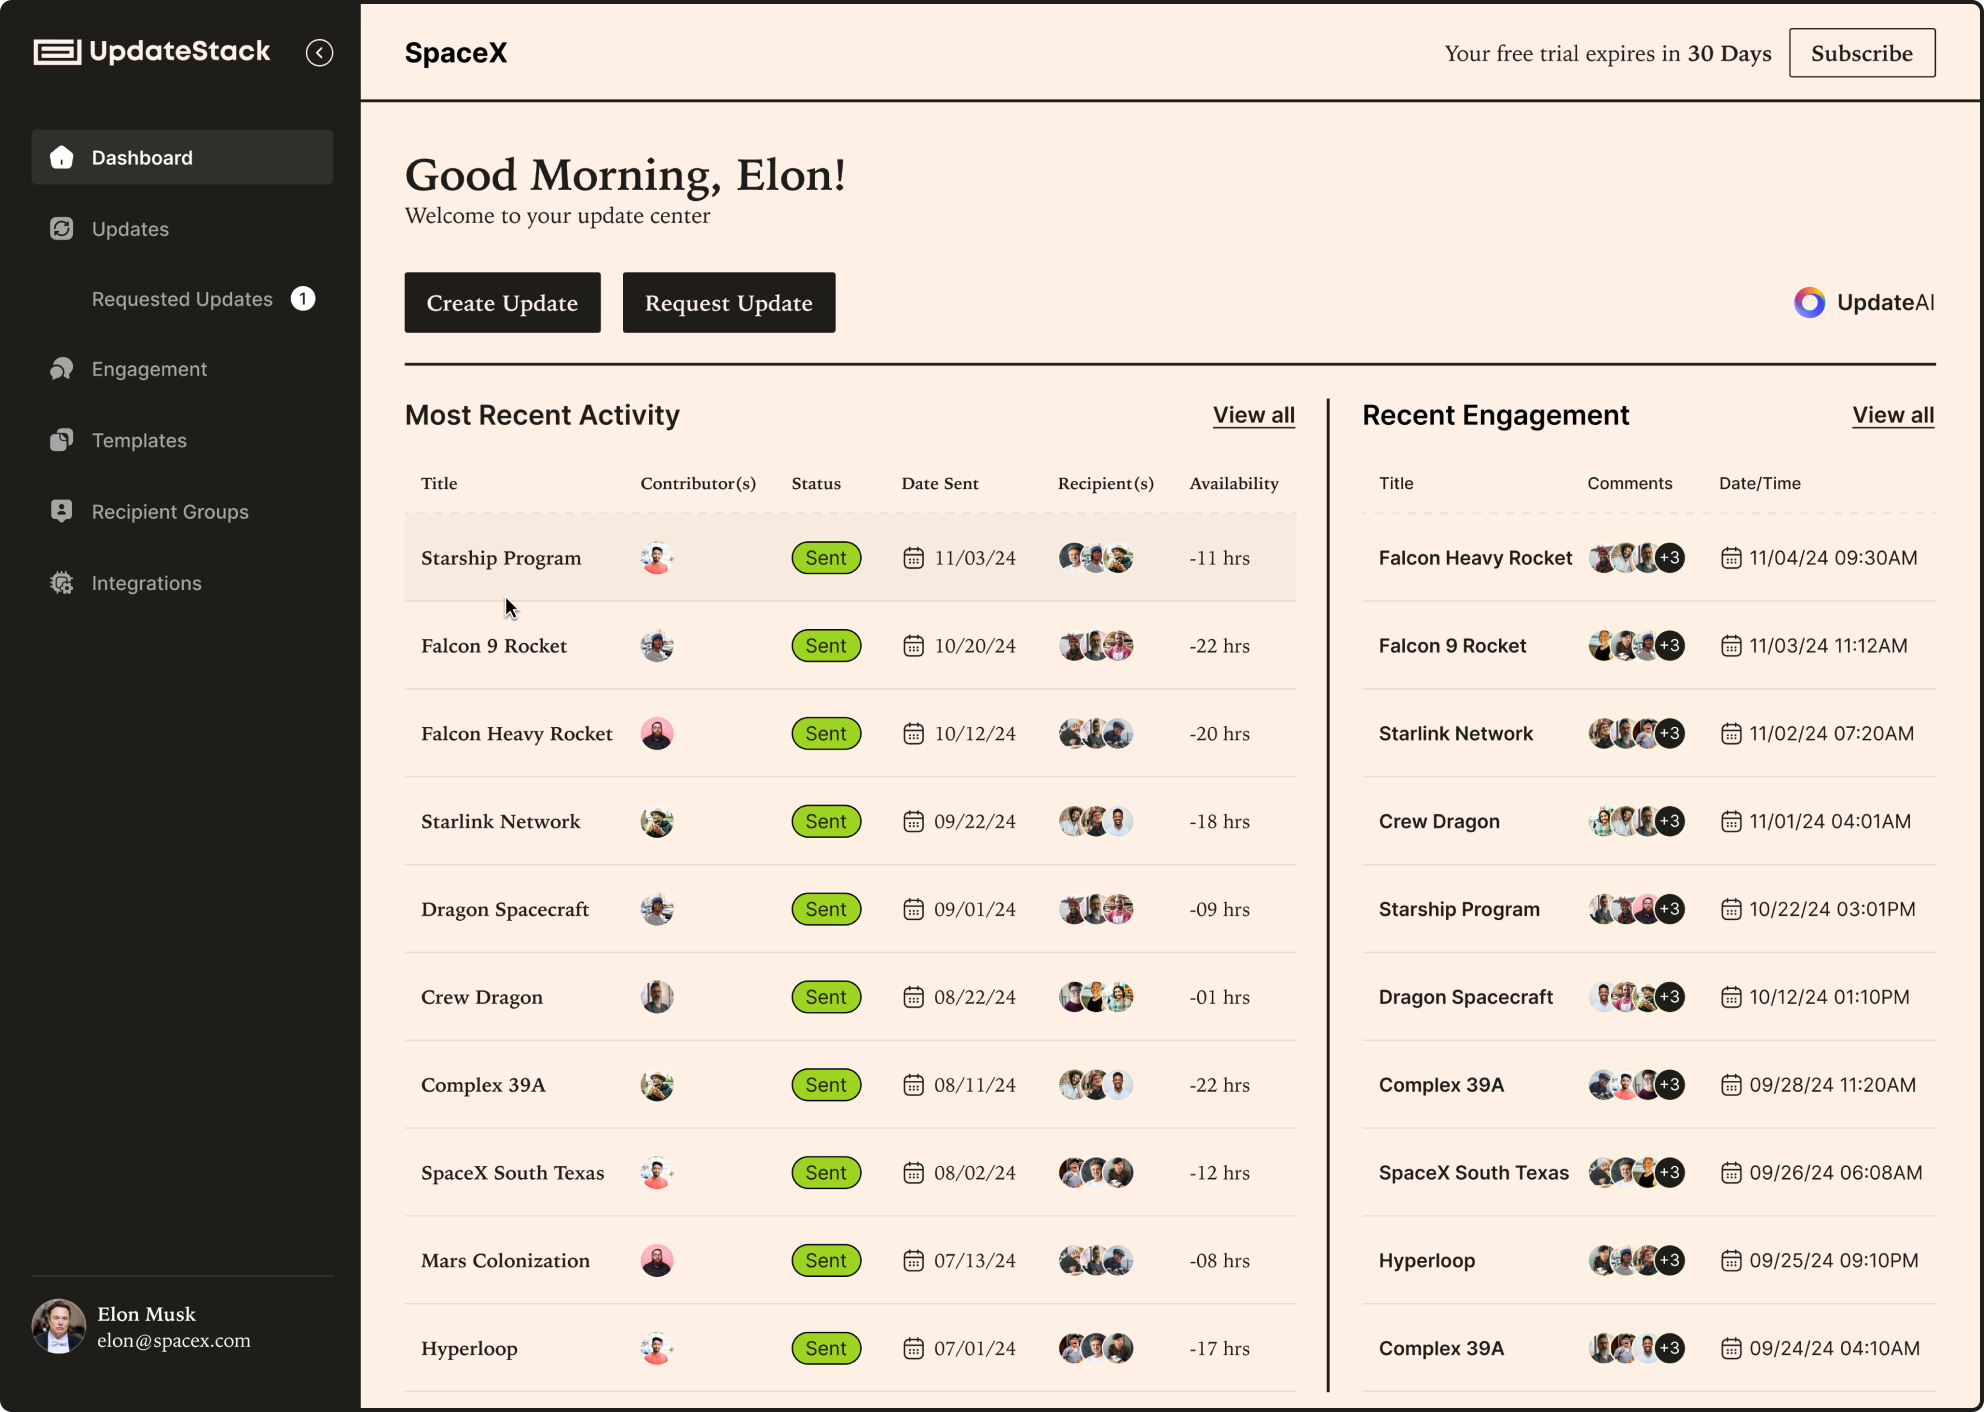Click the Dashboard home icon
This screenshot has height=1412, width=1984.
point(62,157)
